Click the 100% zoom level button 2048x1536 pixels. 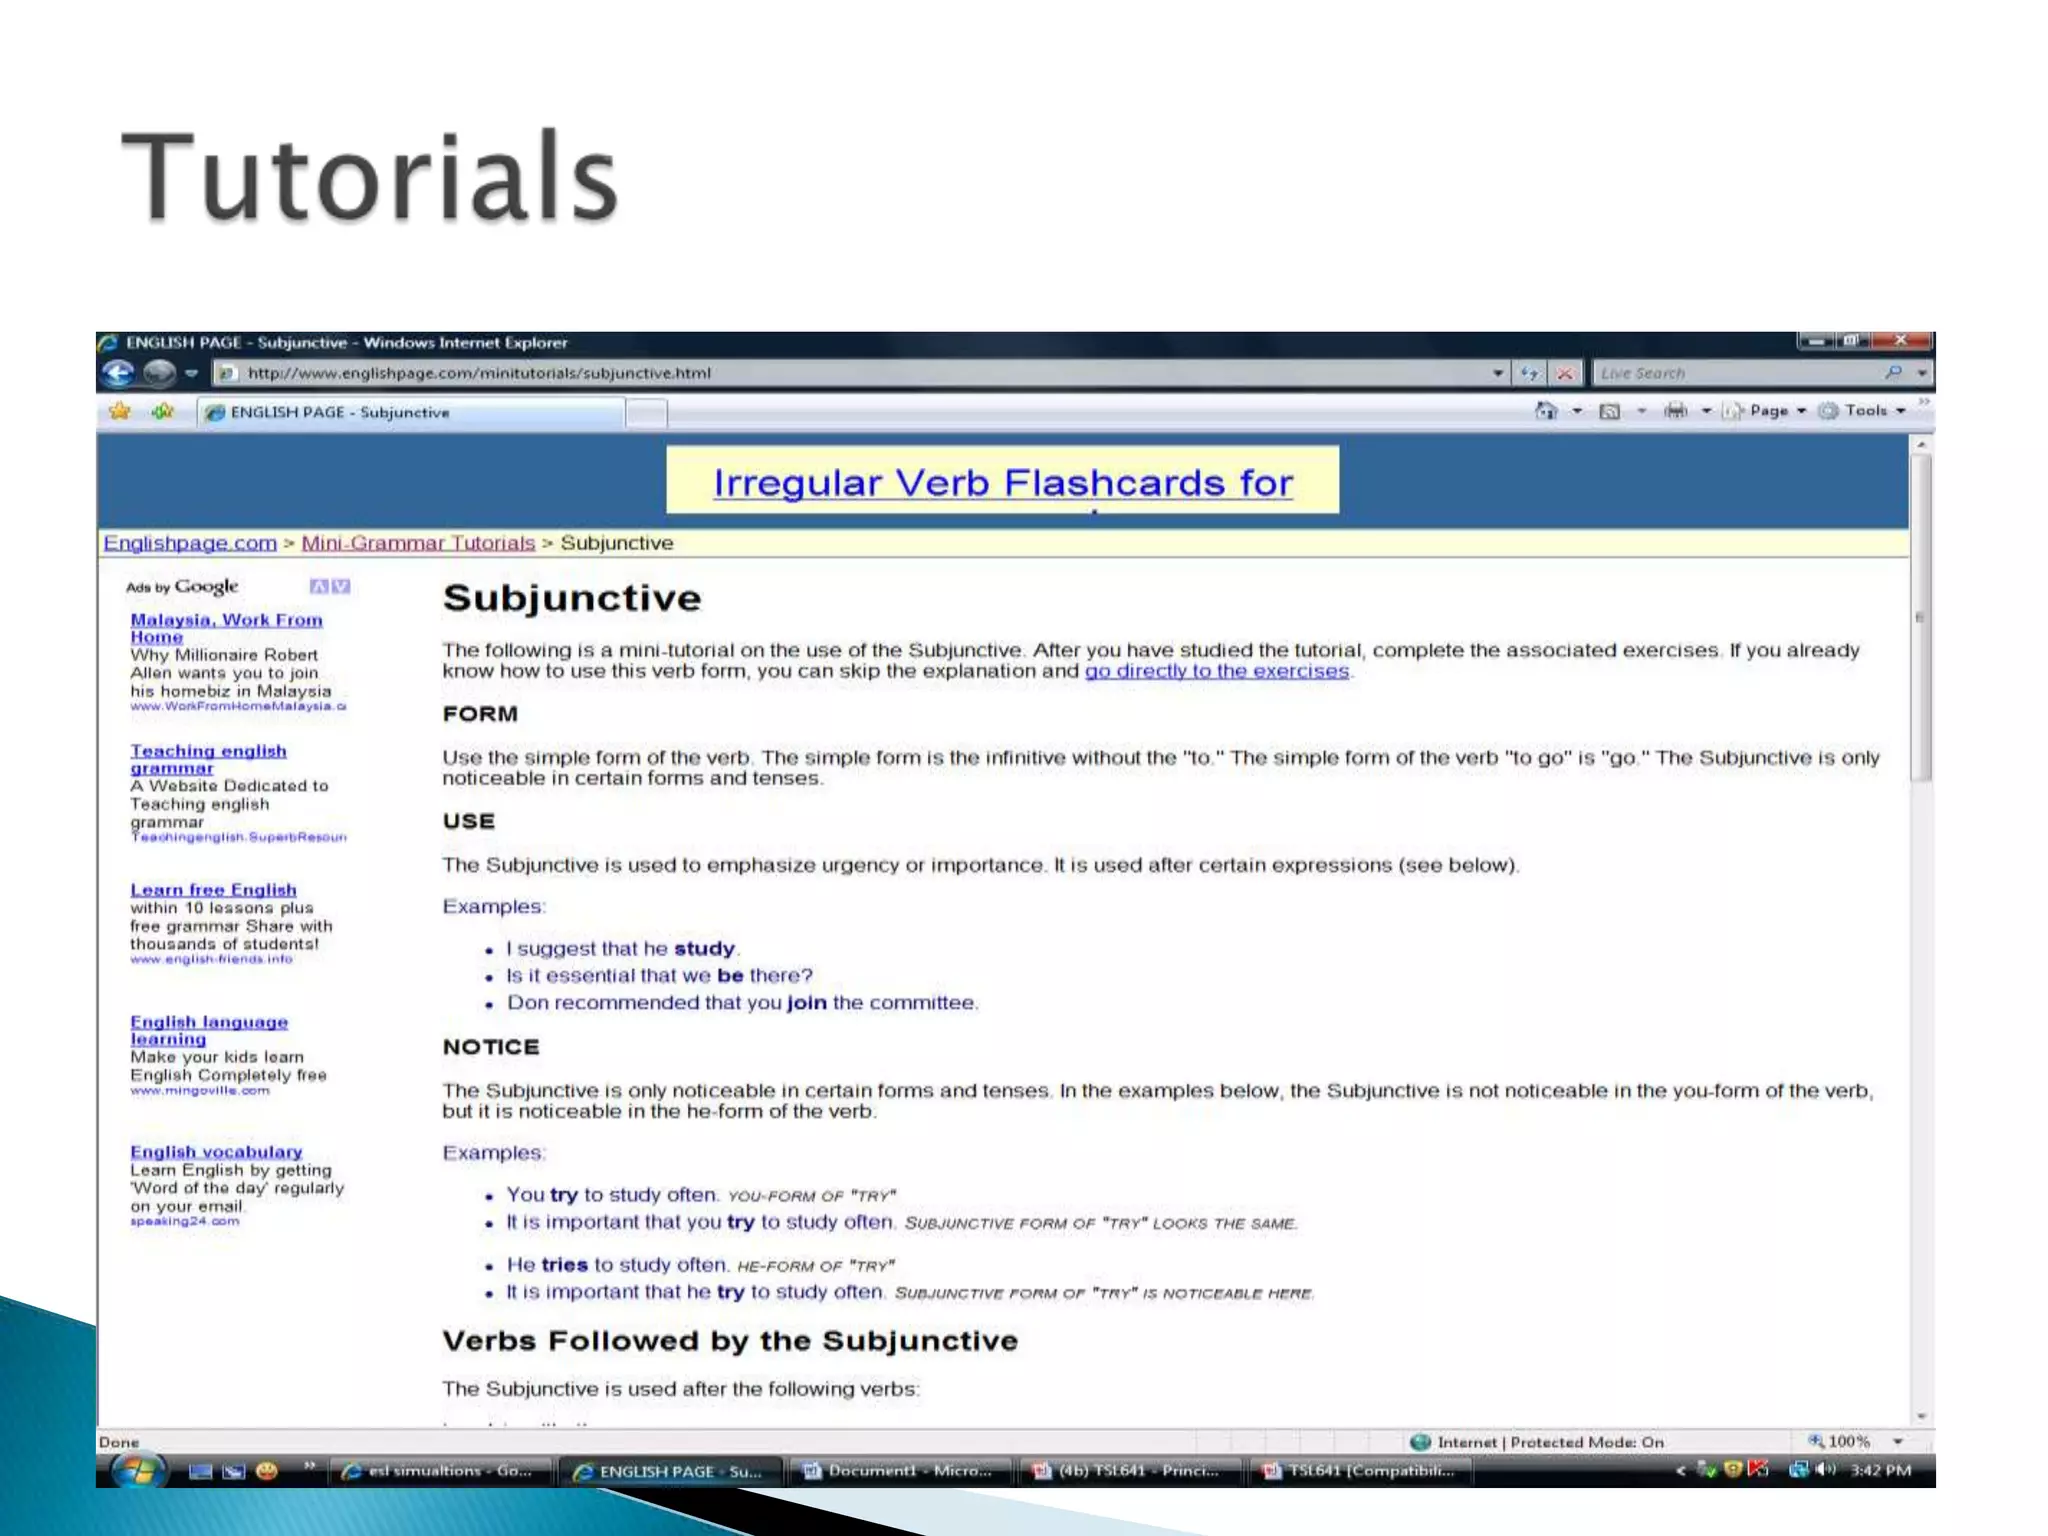click(x=1838, y=1441)
